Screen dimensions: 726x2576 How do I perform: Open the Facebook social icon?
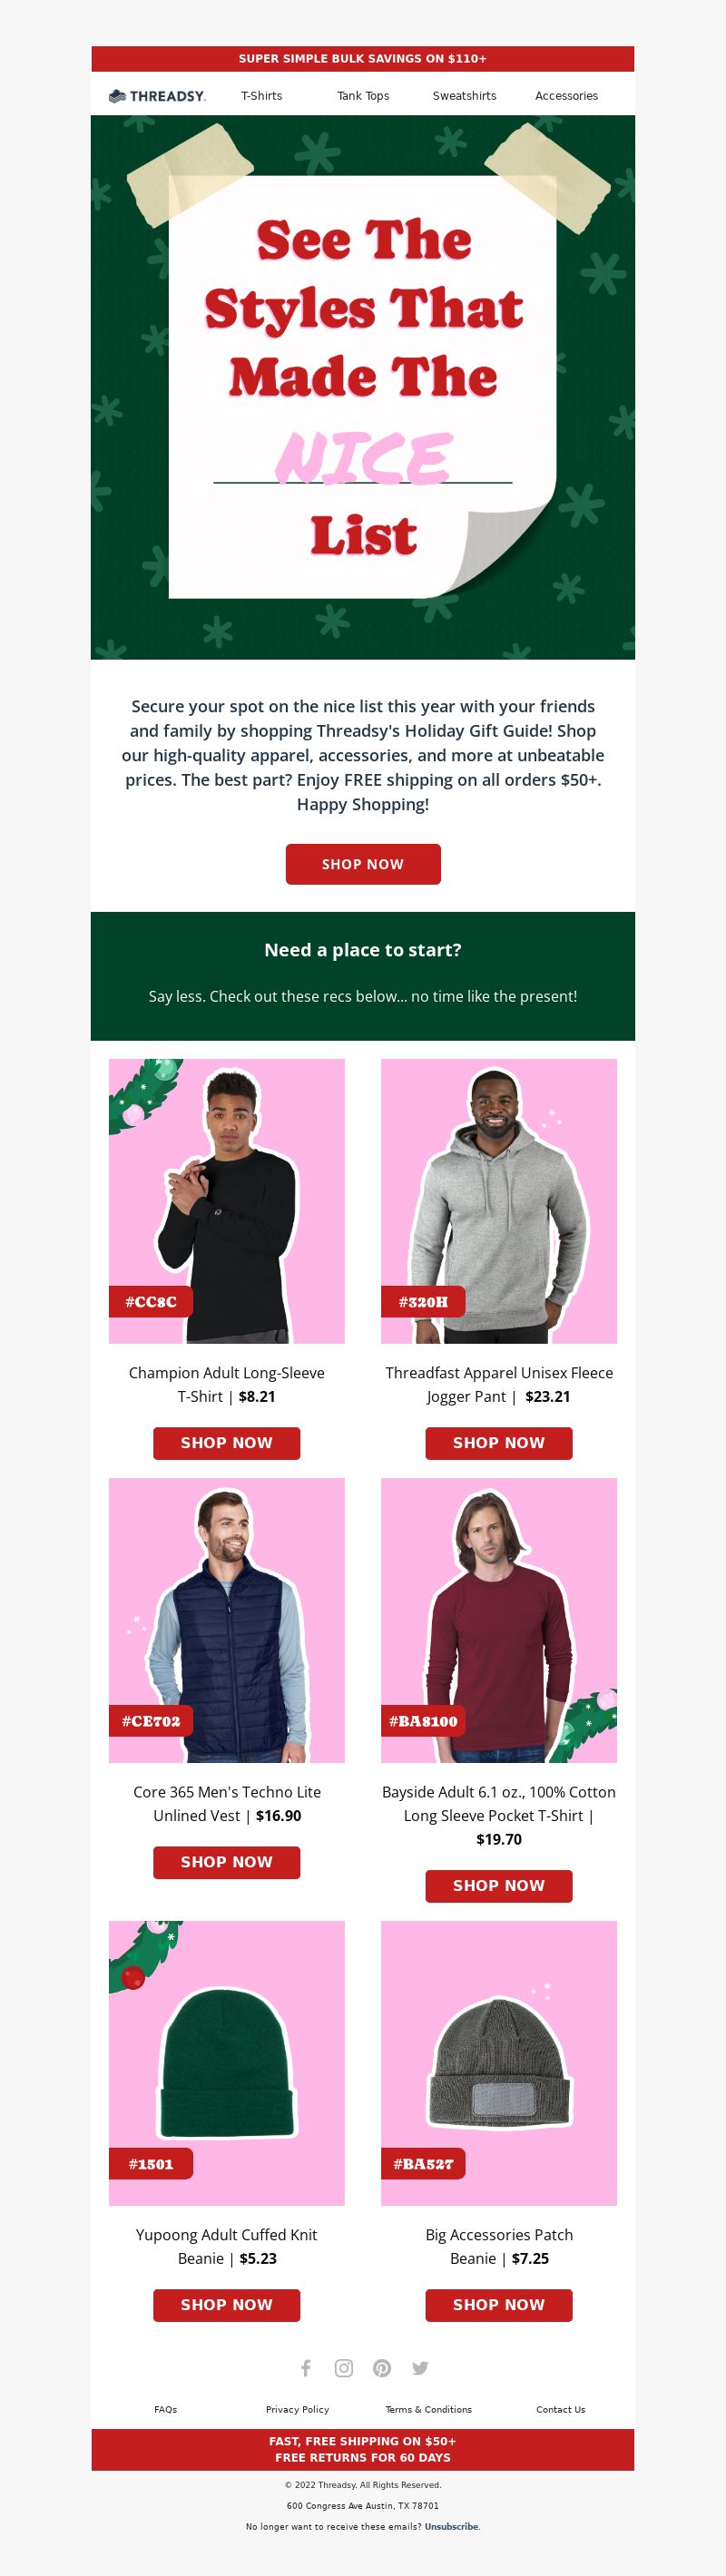pyautogui.click(x=306, y=2367)
